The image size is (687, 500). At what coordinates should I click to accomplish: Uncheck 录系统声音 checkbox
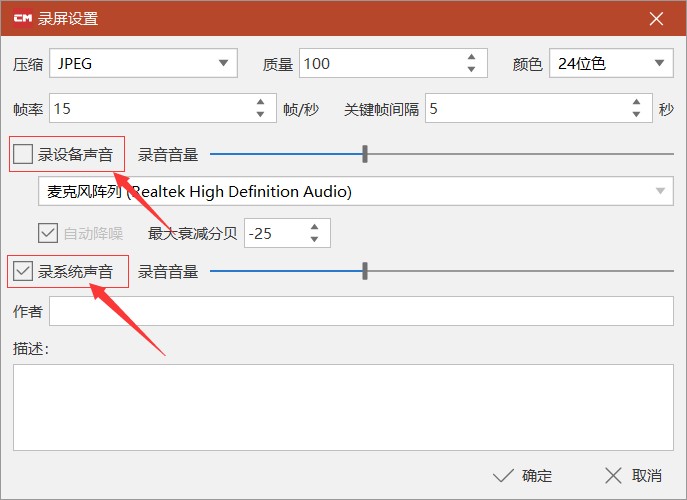23,271
